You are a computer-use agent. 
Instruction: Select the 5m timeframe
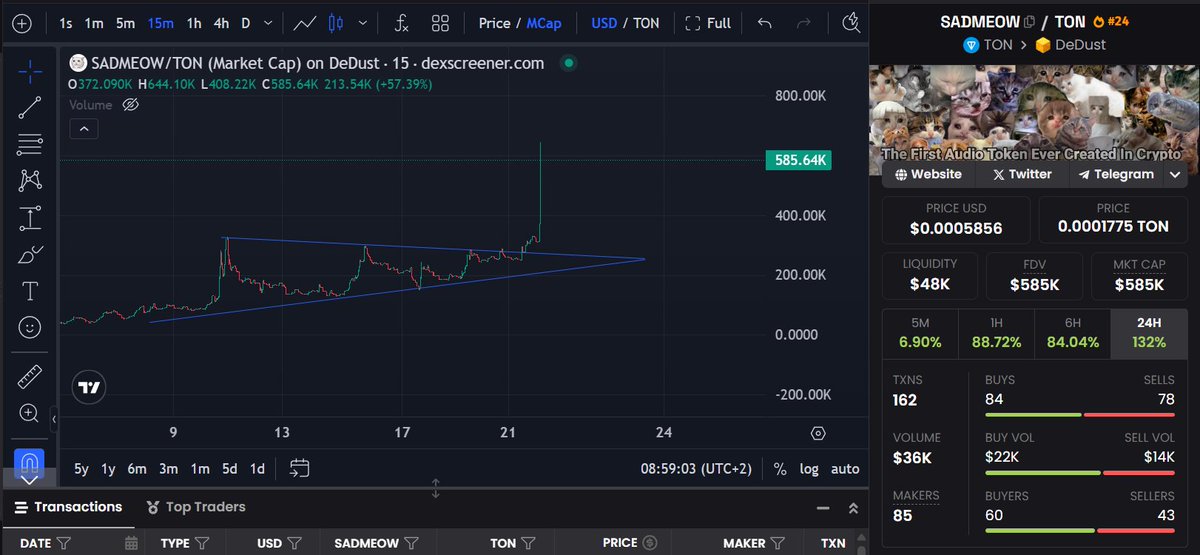[125, 23]
